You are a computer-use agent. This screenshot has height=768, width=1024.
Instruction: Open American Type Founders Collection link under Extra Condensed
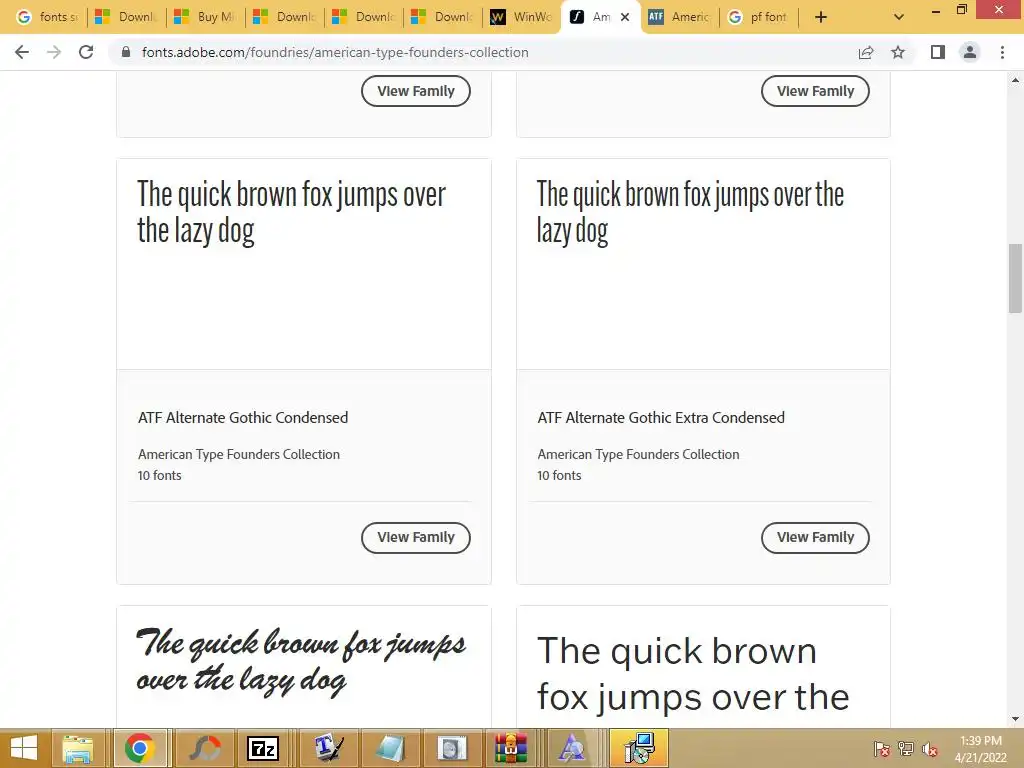coord(638,454)
